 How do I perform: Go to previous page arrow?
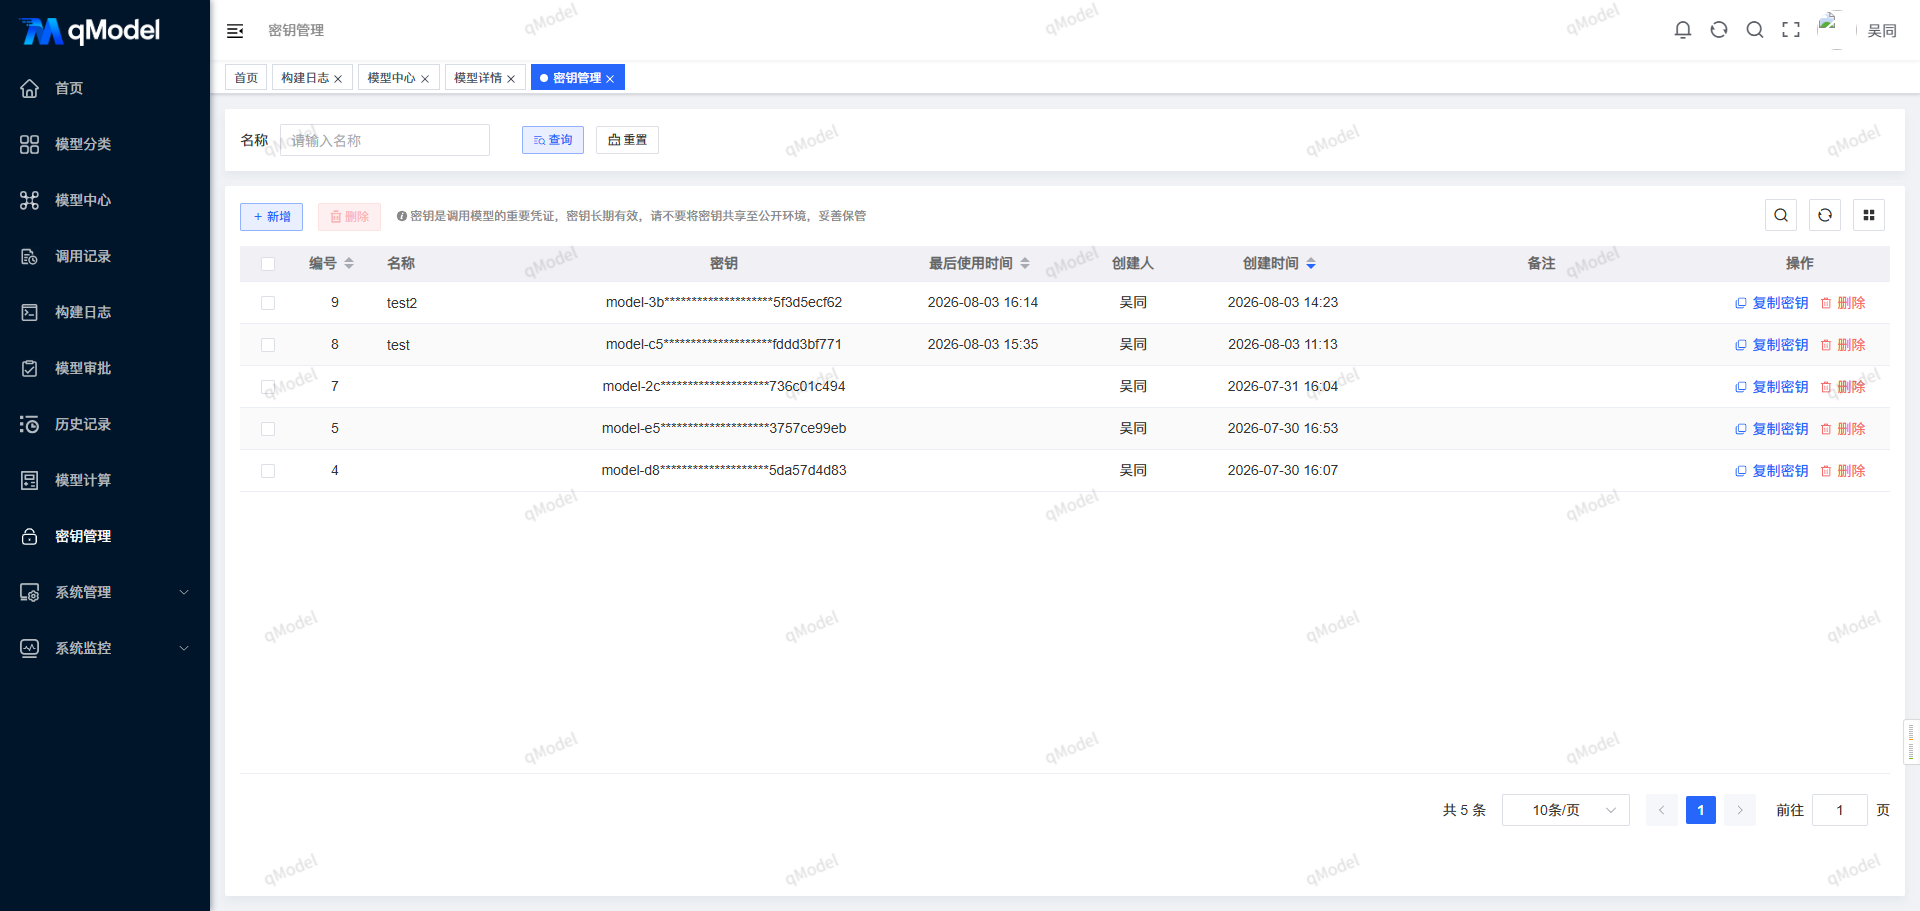[1661, 810]
